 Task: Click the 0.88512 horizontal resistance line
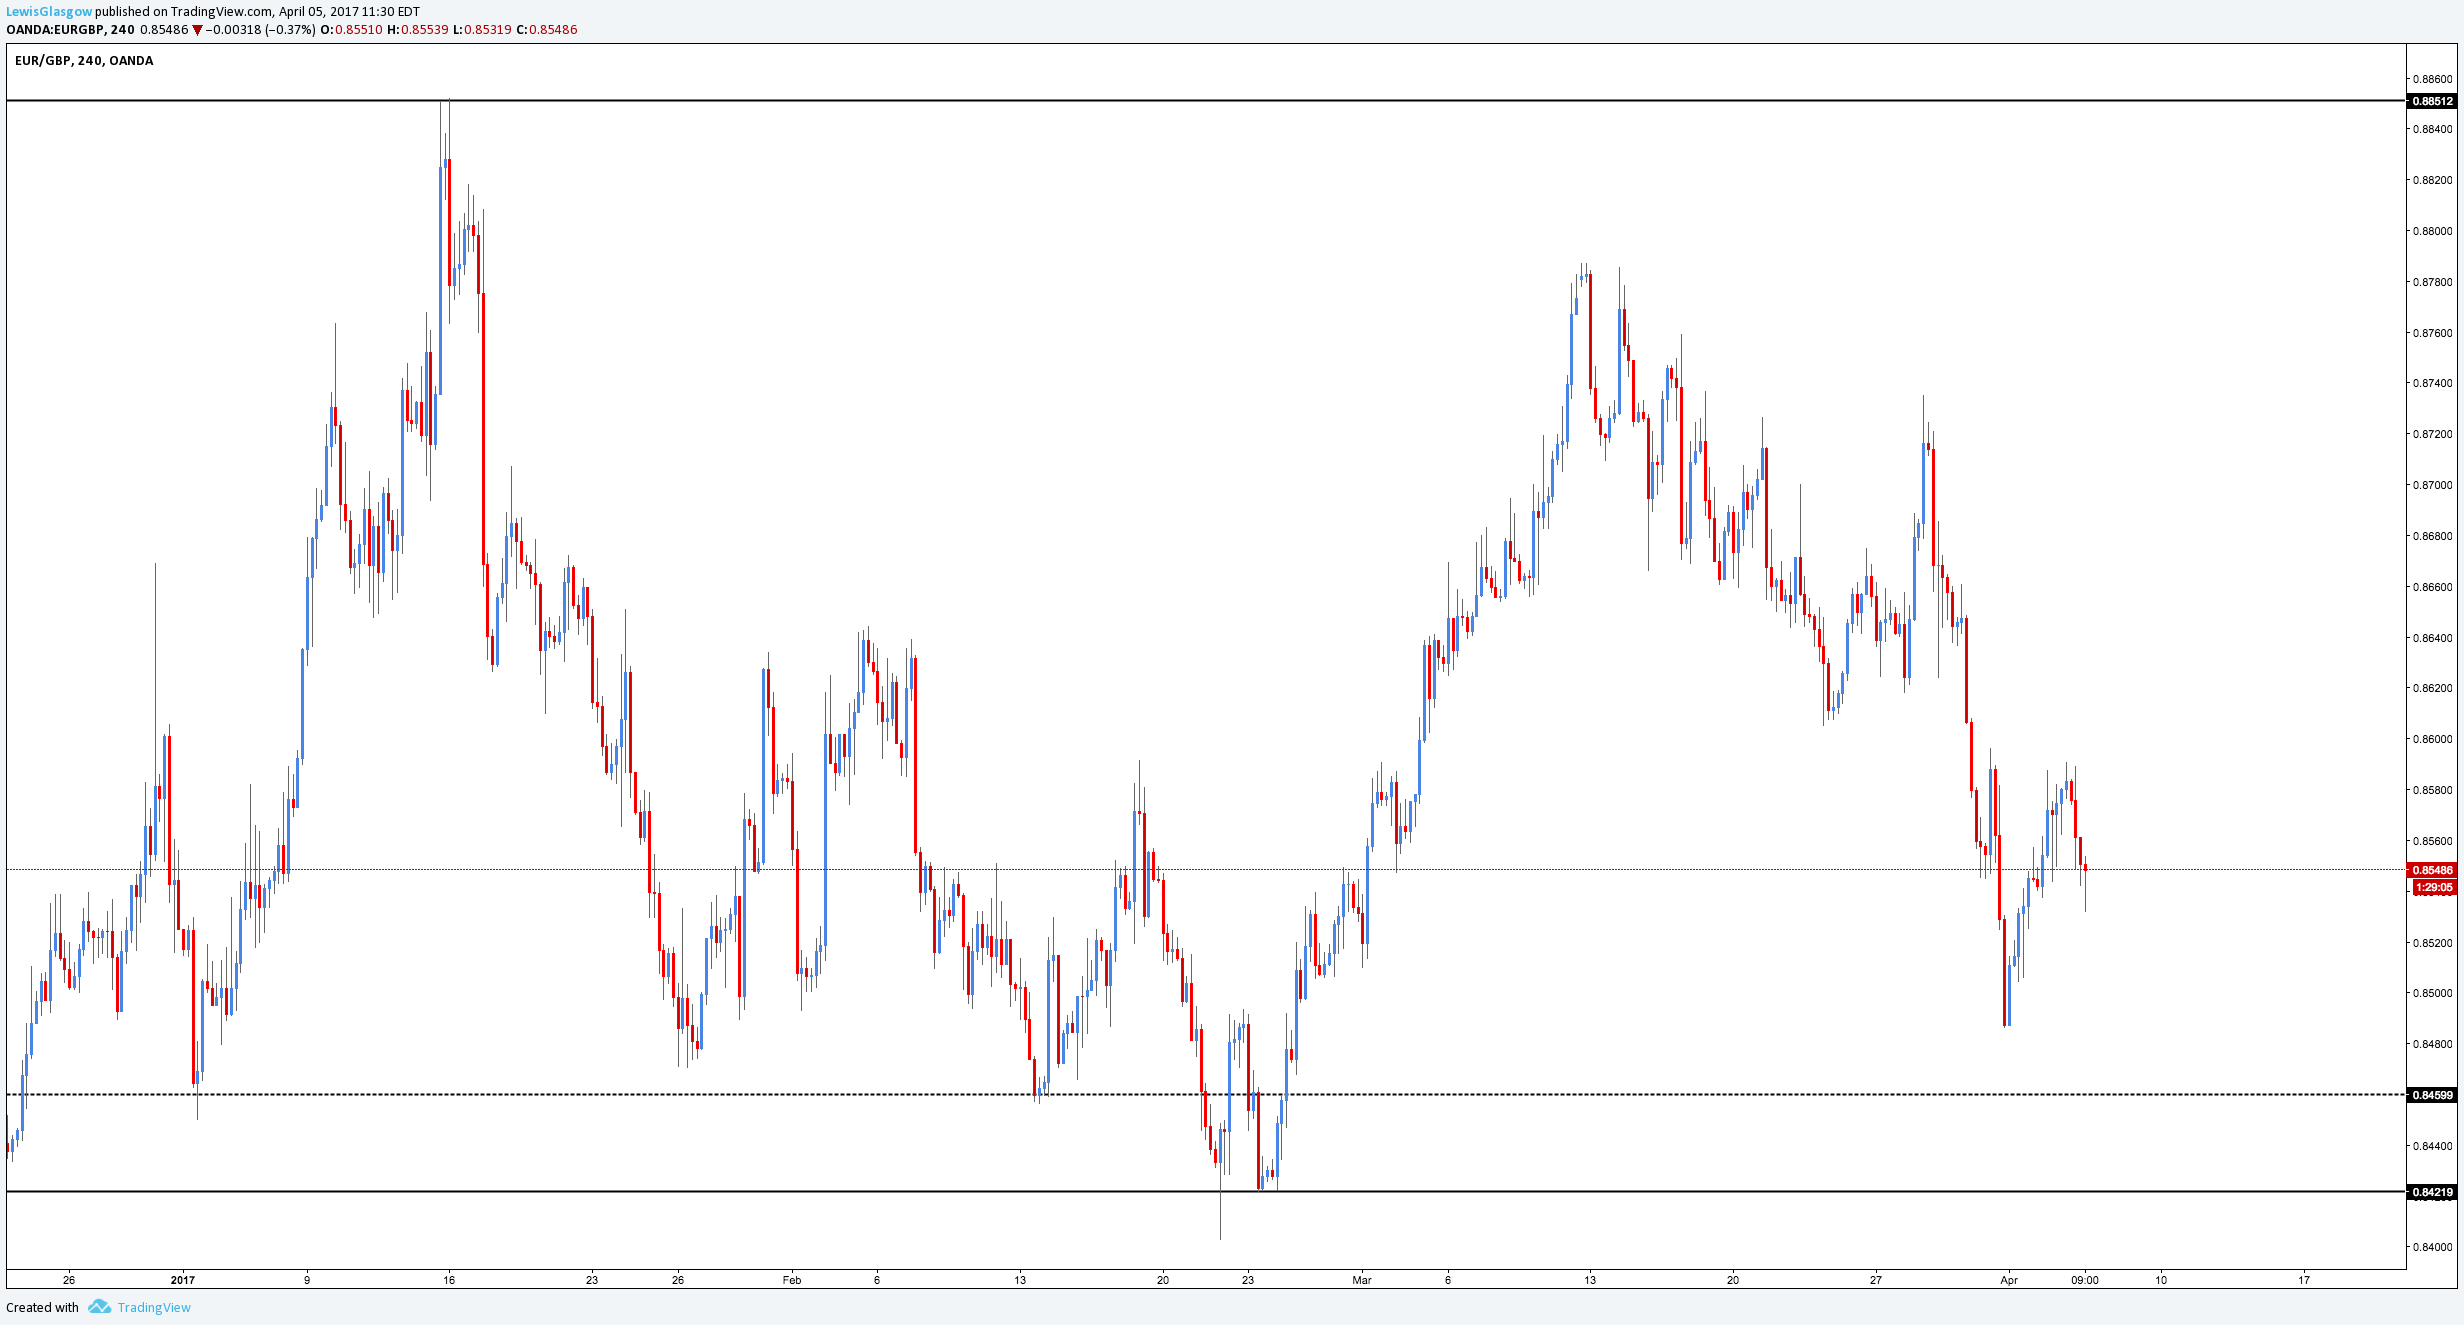(1205, 100)
